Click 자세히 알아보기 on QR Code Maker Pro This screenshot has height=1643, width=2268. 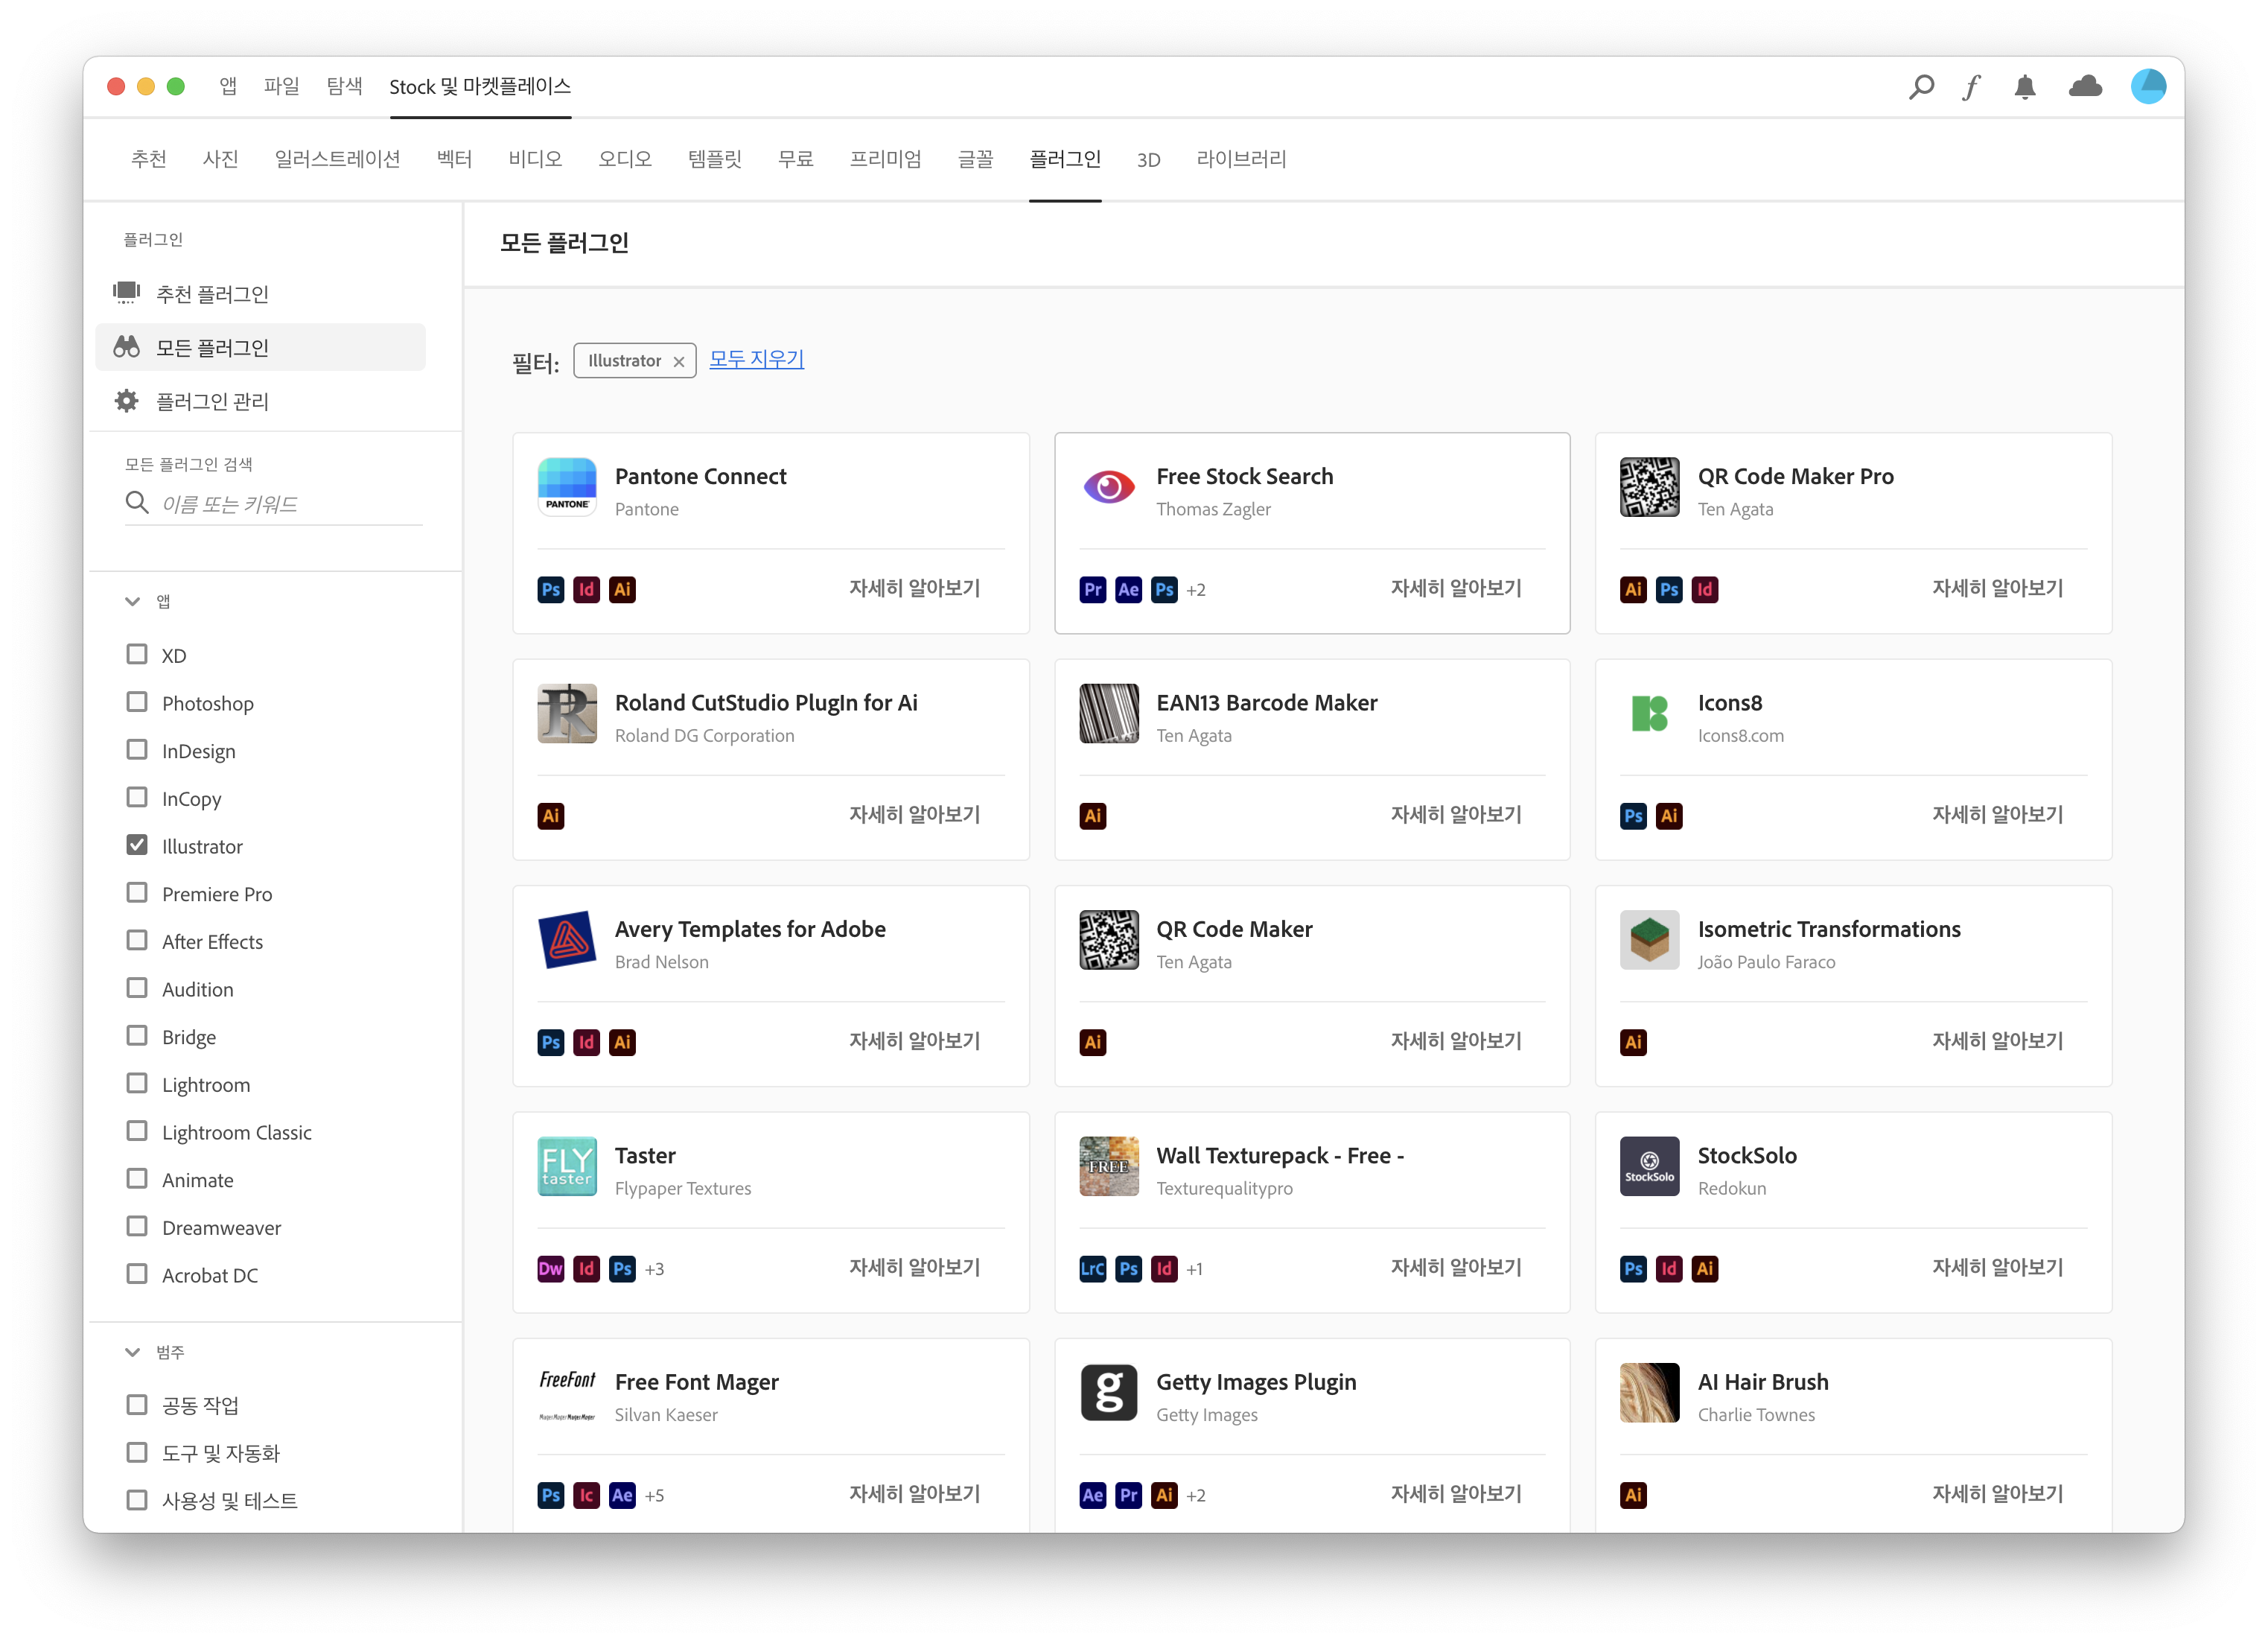click(x=1997, y=588)
